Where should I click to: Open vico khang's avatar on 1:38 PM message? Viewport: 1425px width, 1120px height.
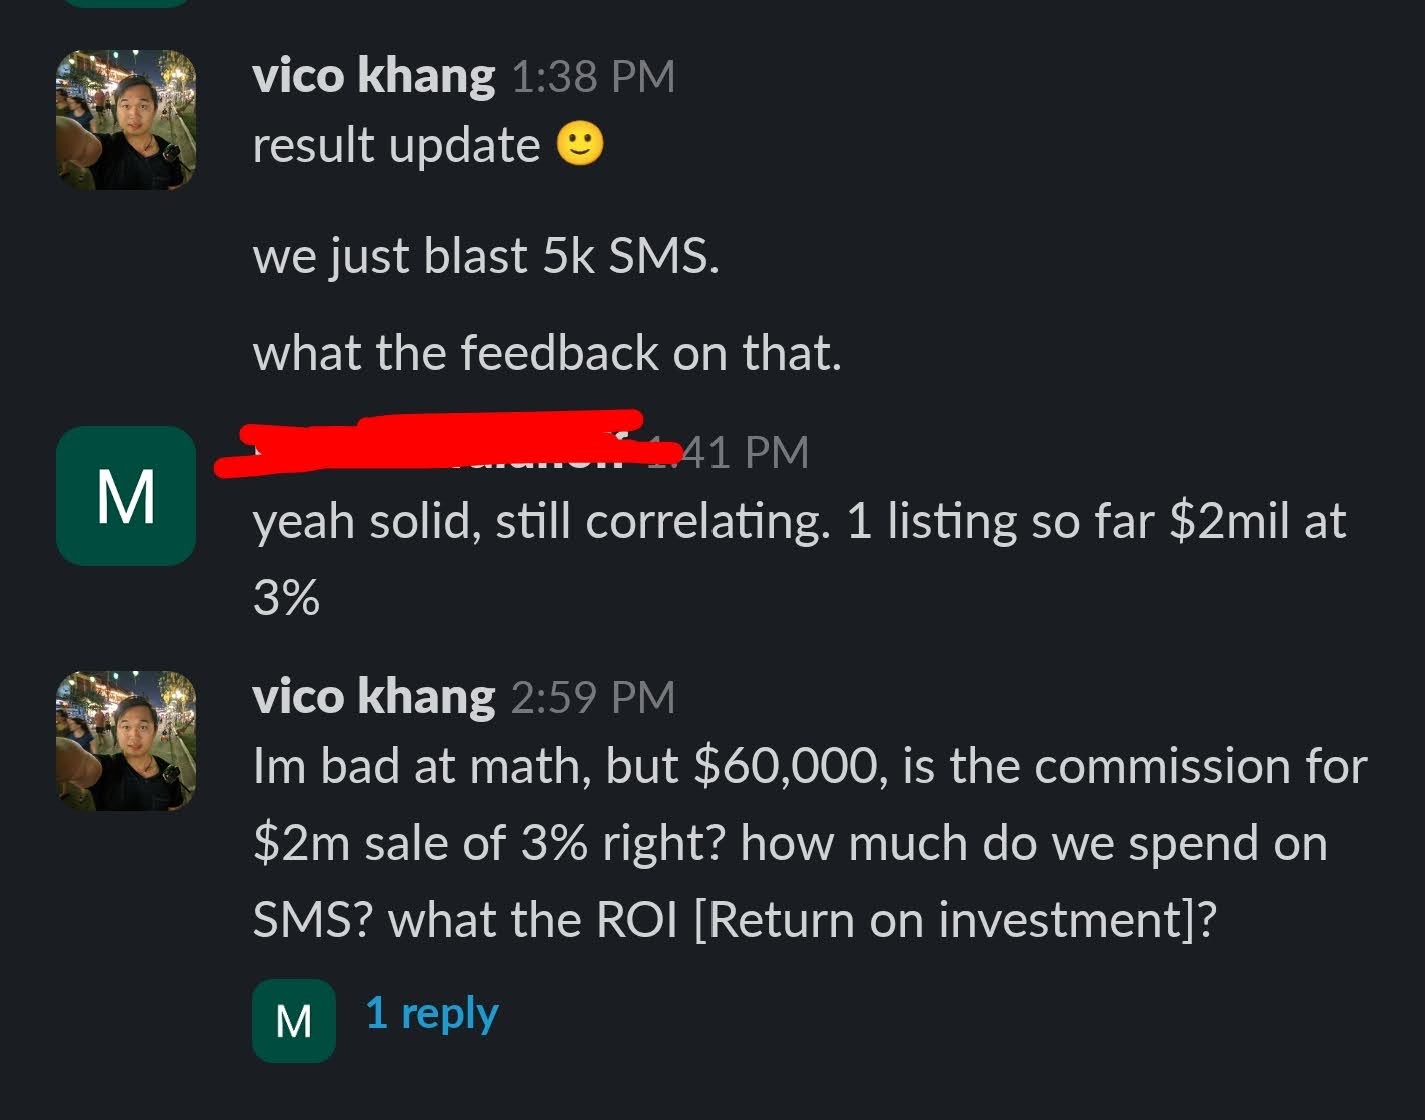point(126,120)
